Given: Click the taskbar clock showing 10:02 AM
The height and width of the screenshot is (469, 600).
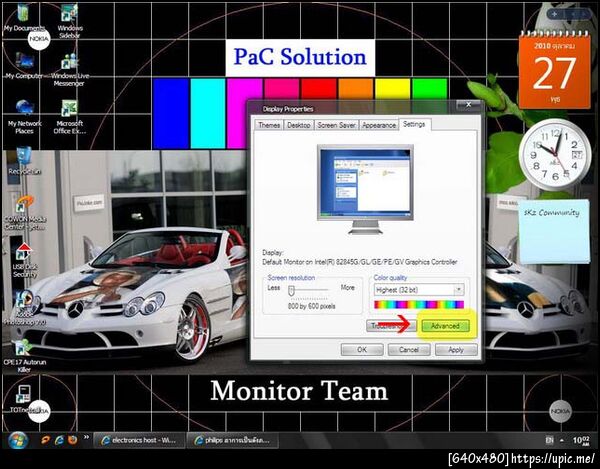Looking at the screenshot, I should click(581, 441).
